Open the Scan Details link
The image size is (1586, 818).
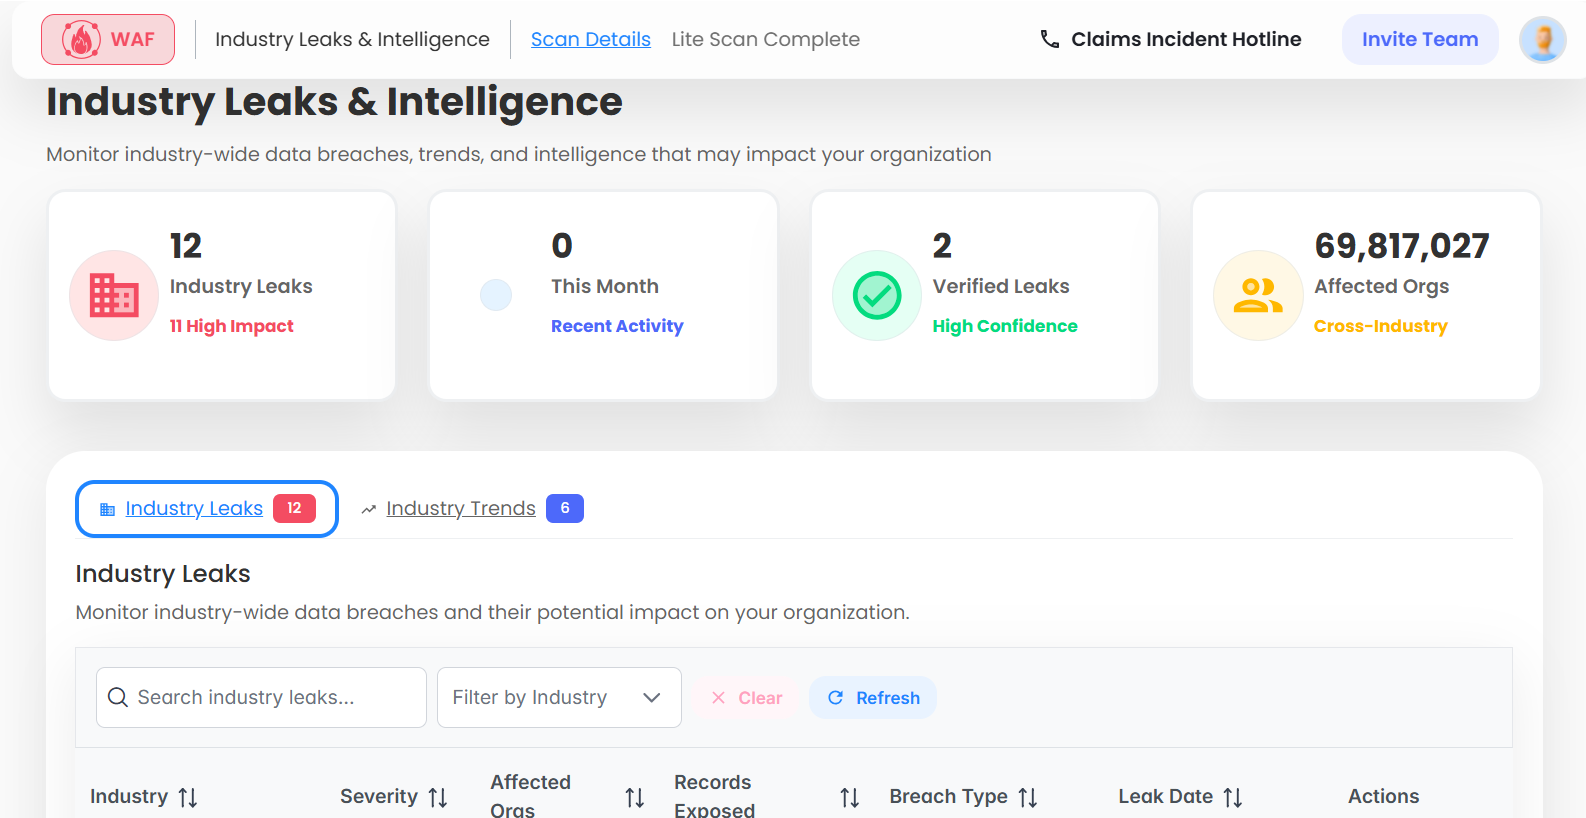[590, 39]
